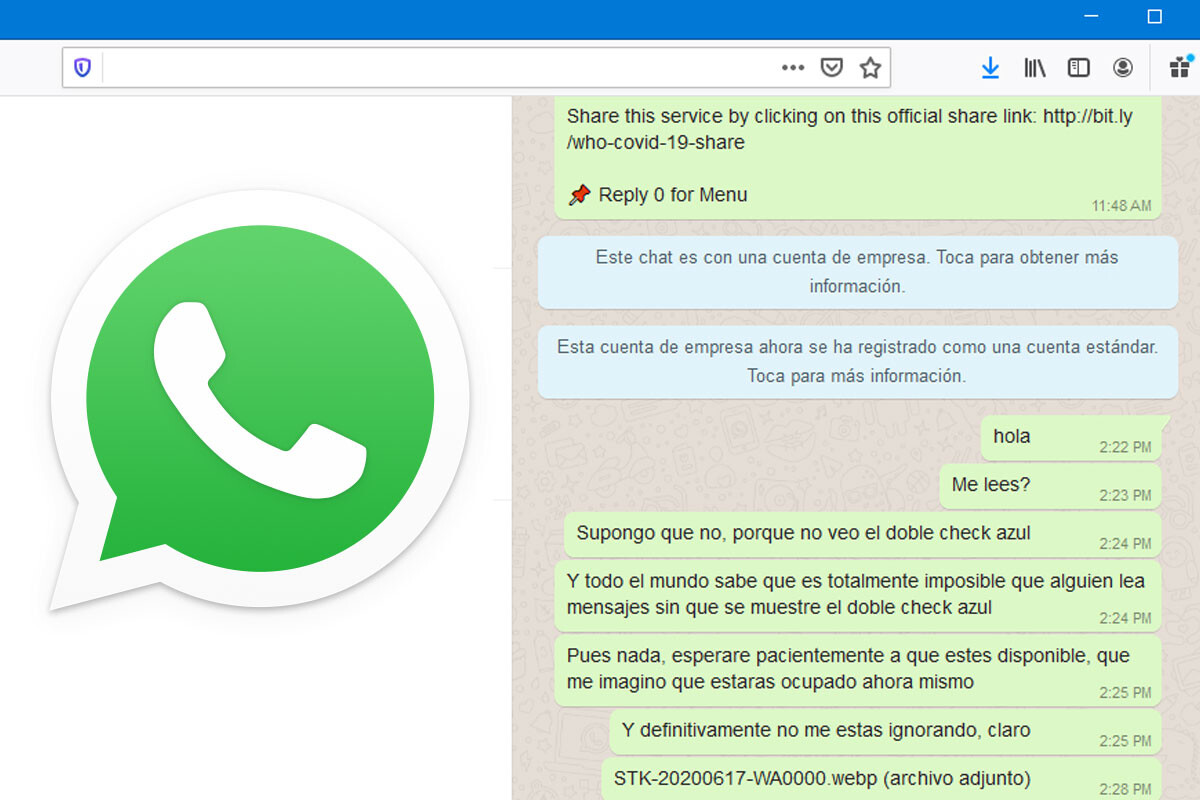
Task: Open the Firefox account profile icon
Action: click(x=1123, y=68)
